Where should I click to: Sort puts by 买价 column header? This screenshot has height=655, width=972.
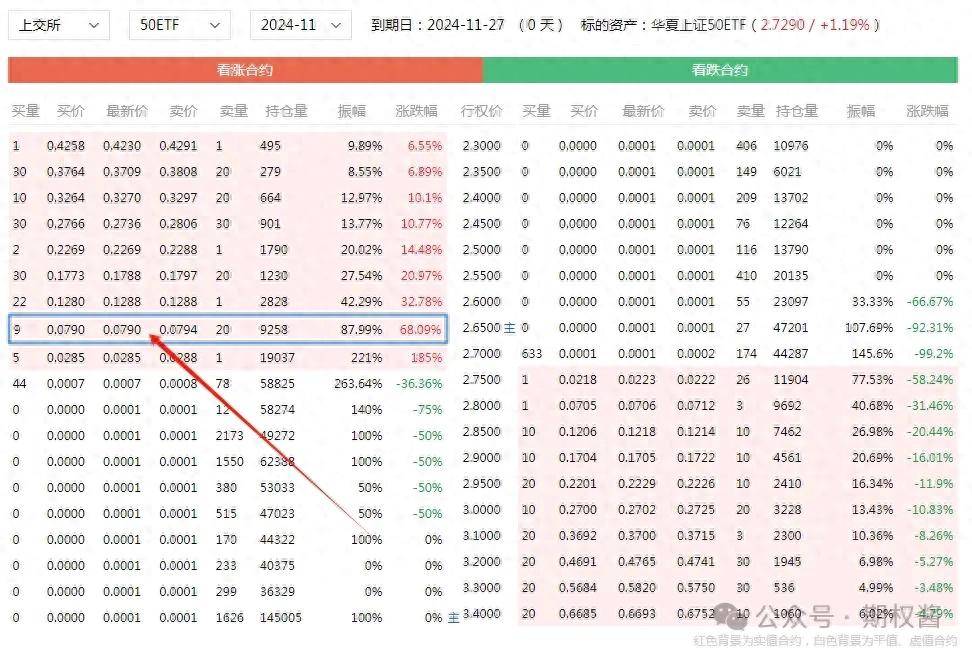(x=584, y=111)
